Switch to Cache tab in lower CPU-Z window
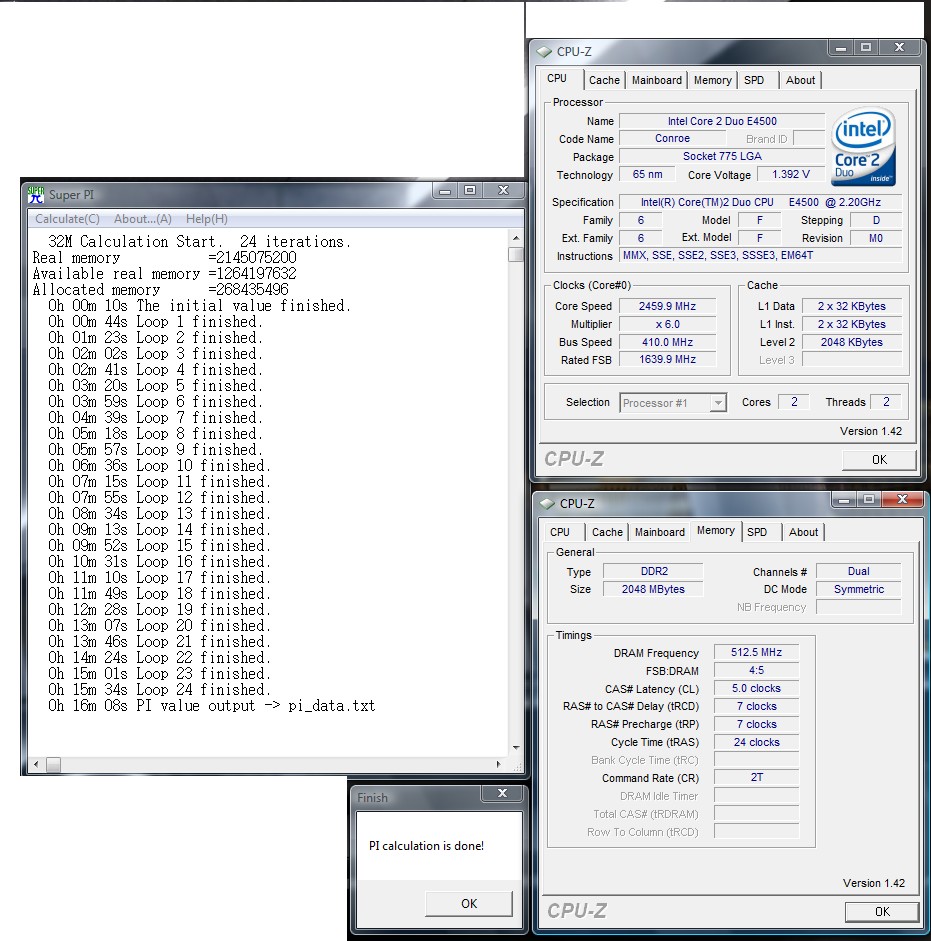Screen dimensions: 931x941 (x=607, y=532)
